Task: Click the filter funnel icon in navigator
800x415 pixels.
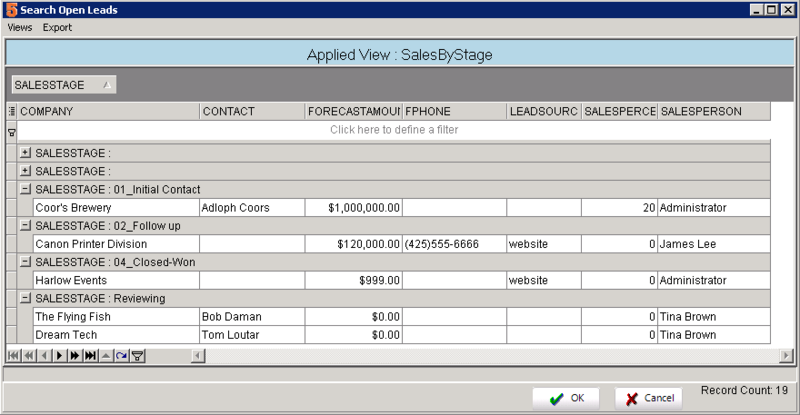Action: tap(137, 355)
